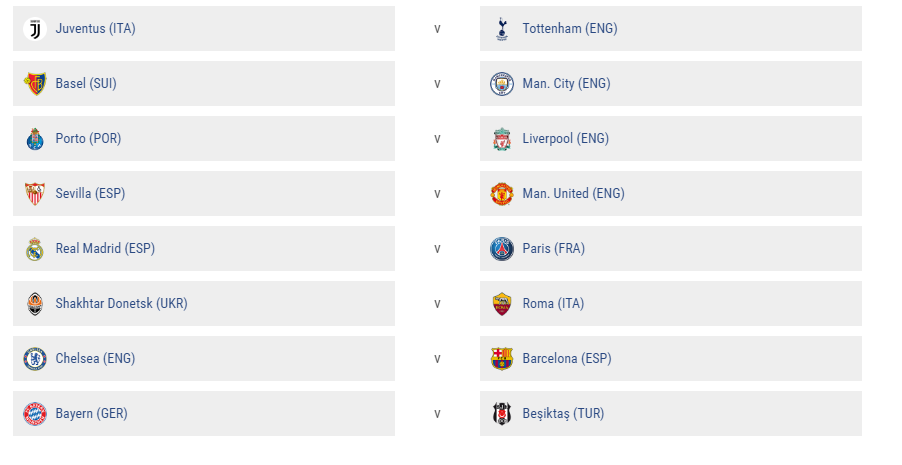Click the 'v' between Chelsea and Barcelona
Image resolution: width=902 pixels, height=465 pixels.
(x=438, y=359)
